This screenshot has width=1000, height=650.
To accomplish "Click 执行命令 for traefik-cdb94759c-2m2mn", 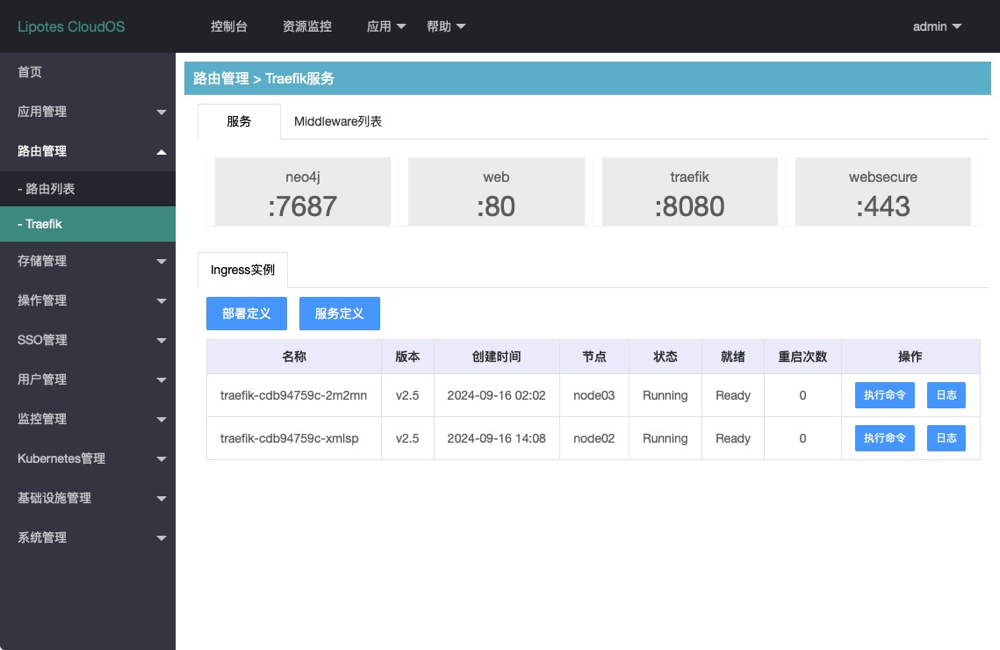I will [885, 395].
